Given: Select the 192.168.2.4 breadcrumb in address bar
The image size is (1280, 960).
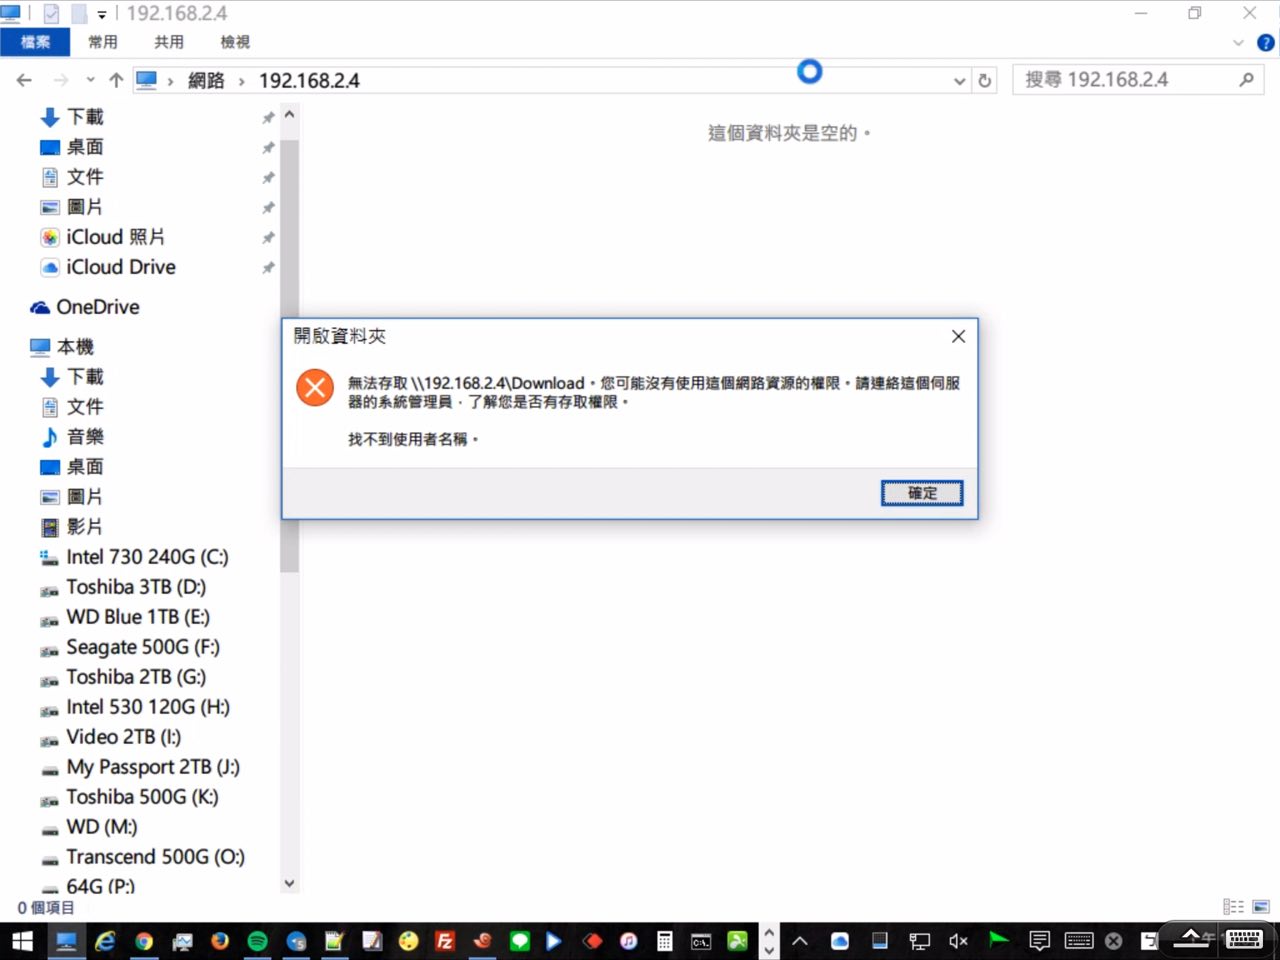Looking at the screenshot, I should tap(309, 81).
